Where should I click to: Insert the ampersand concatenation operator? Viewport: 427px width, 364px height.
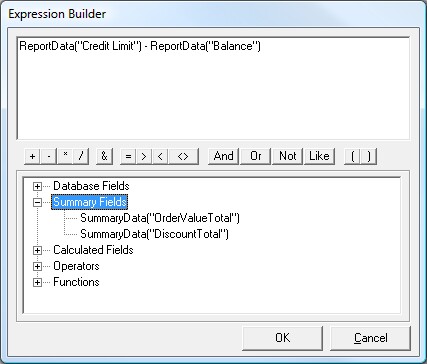point(104,156)
